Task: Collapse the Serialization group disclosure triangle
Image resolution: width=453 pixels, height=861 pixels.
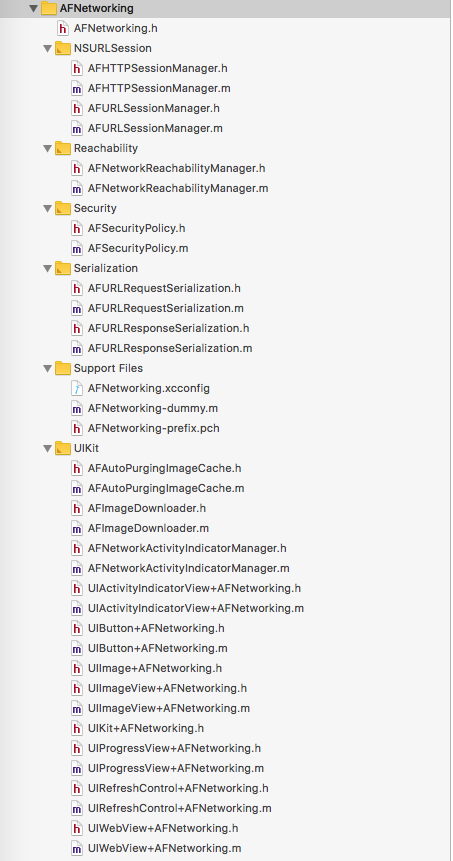Action: [47, 269]
